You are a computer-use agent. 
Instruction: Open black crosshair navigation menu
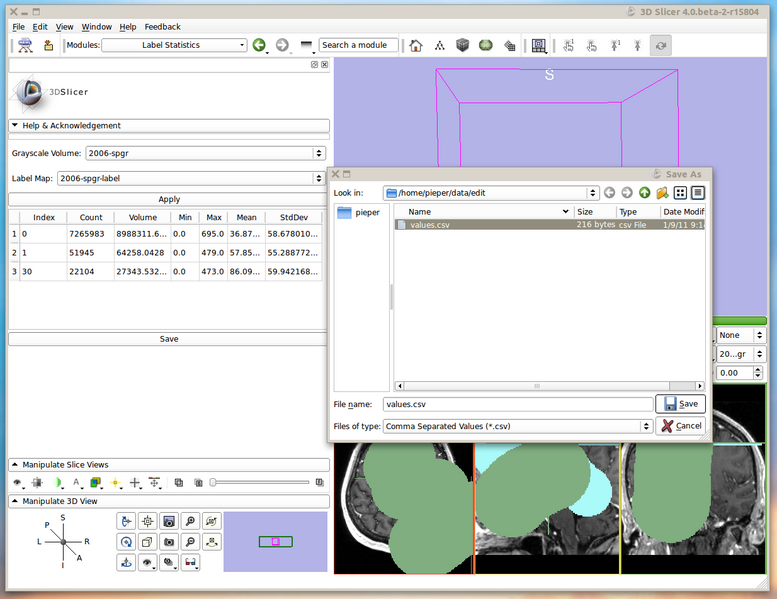(x=135, y=482)
